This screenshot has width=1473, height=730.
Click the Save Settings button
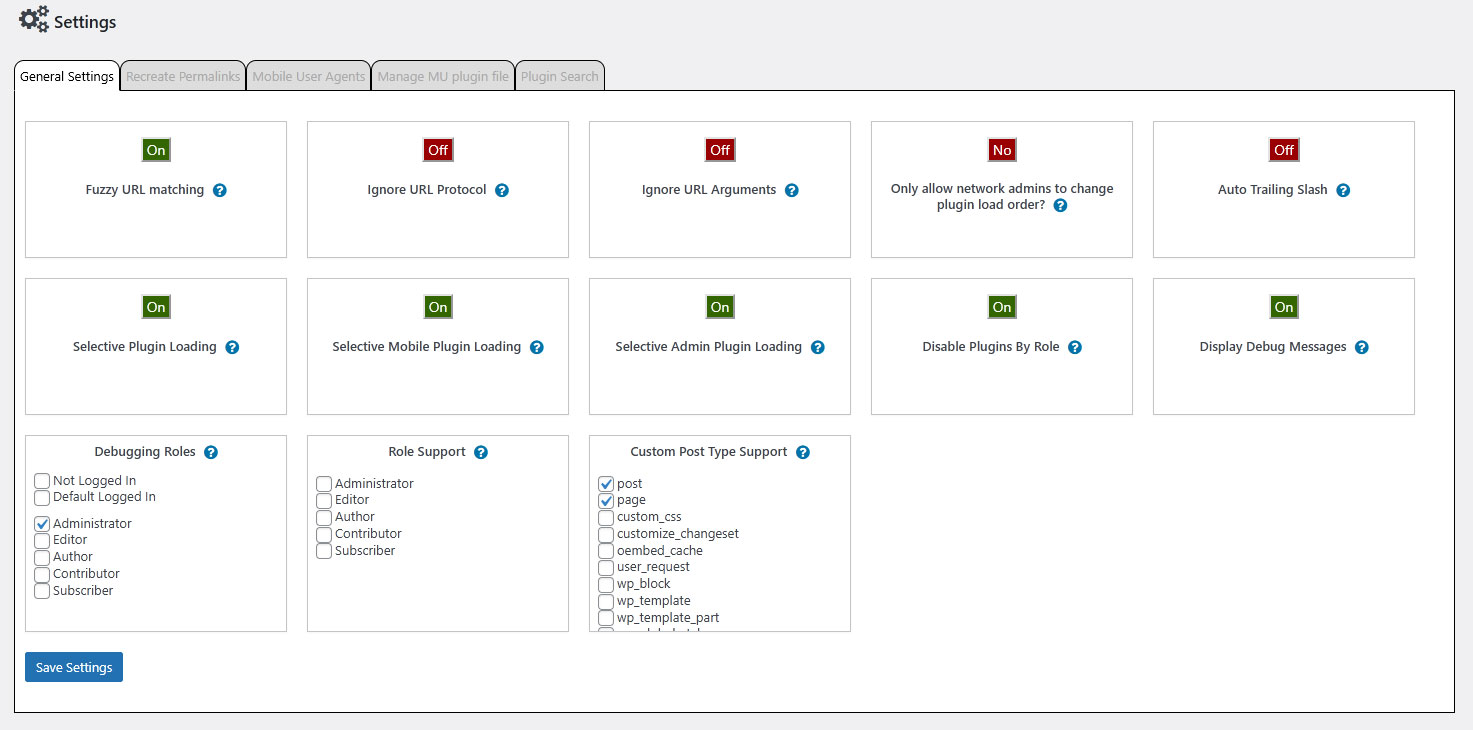pyautogui.click(x=73, y=666)
